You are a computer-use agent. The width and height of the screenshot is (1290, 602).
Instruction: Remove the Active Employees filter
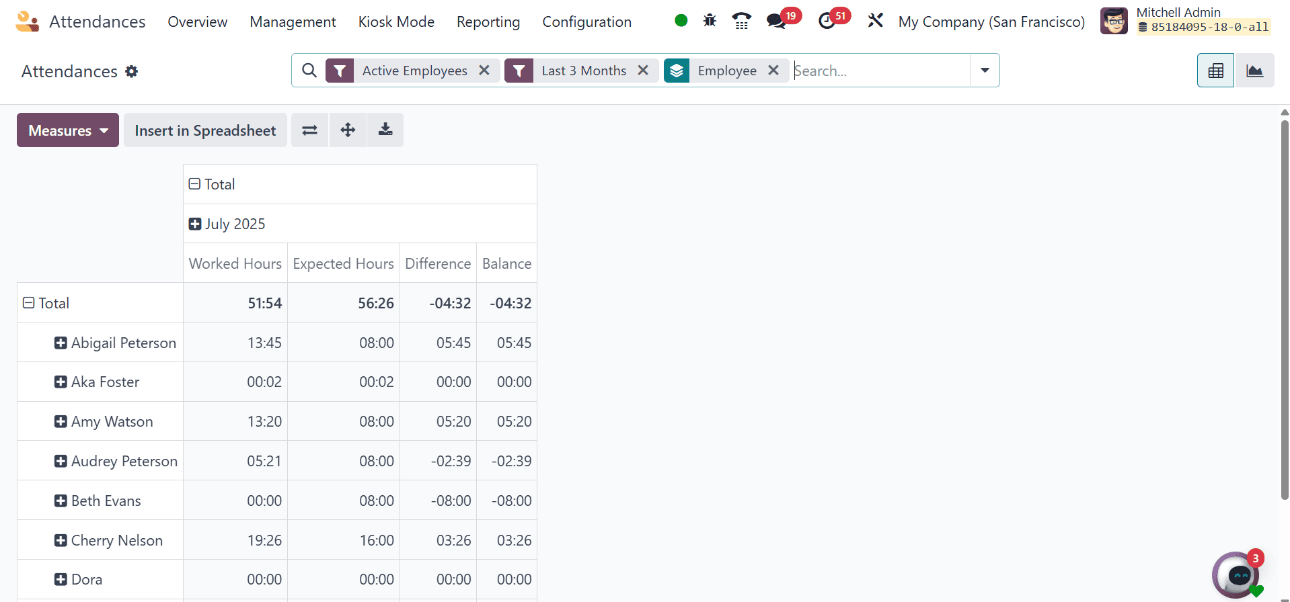click(x=484, y=71)
